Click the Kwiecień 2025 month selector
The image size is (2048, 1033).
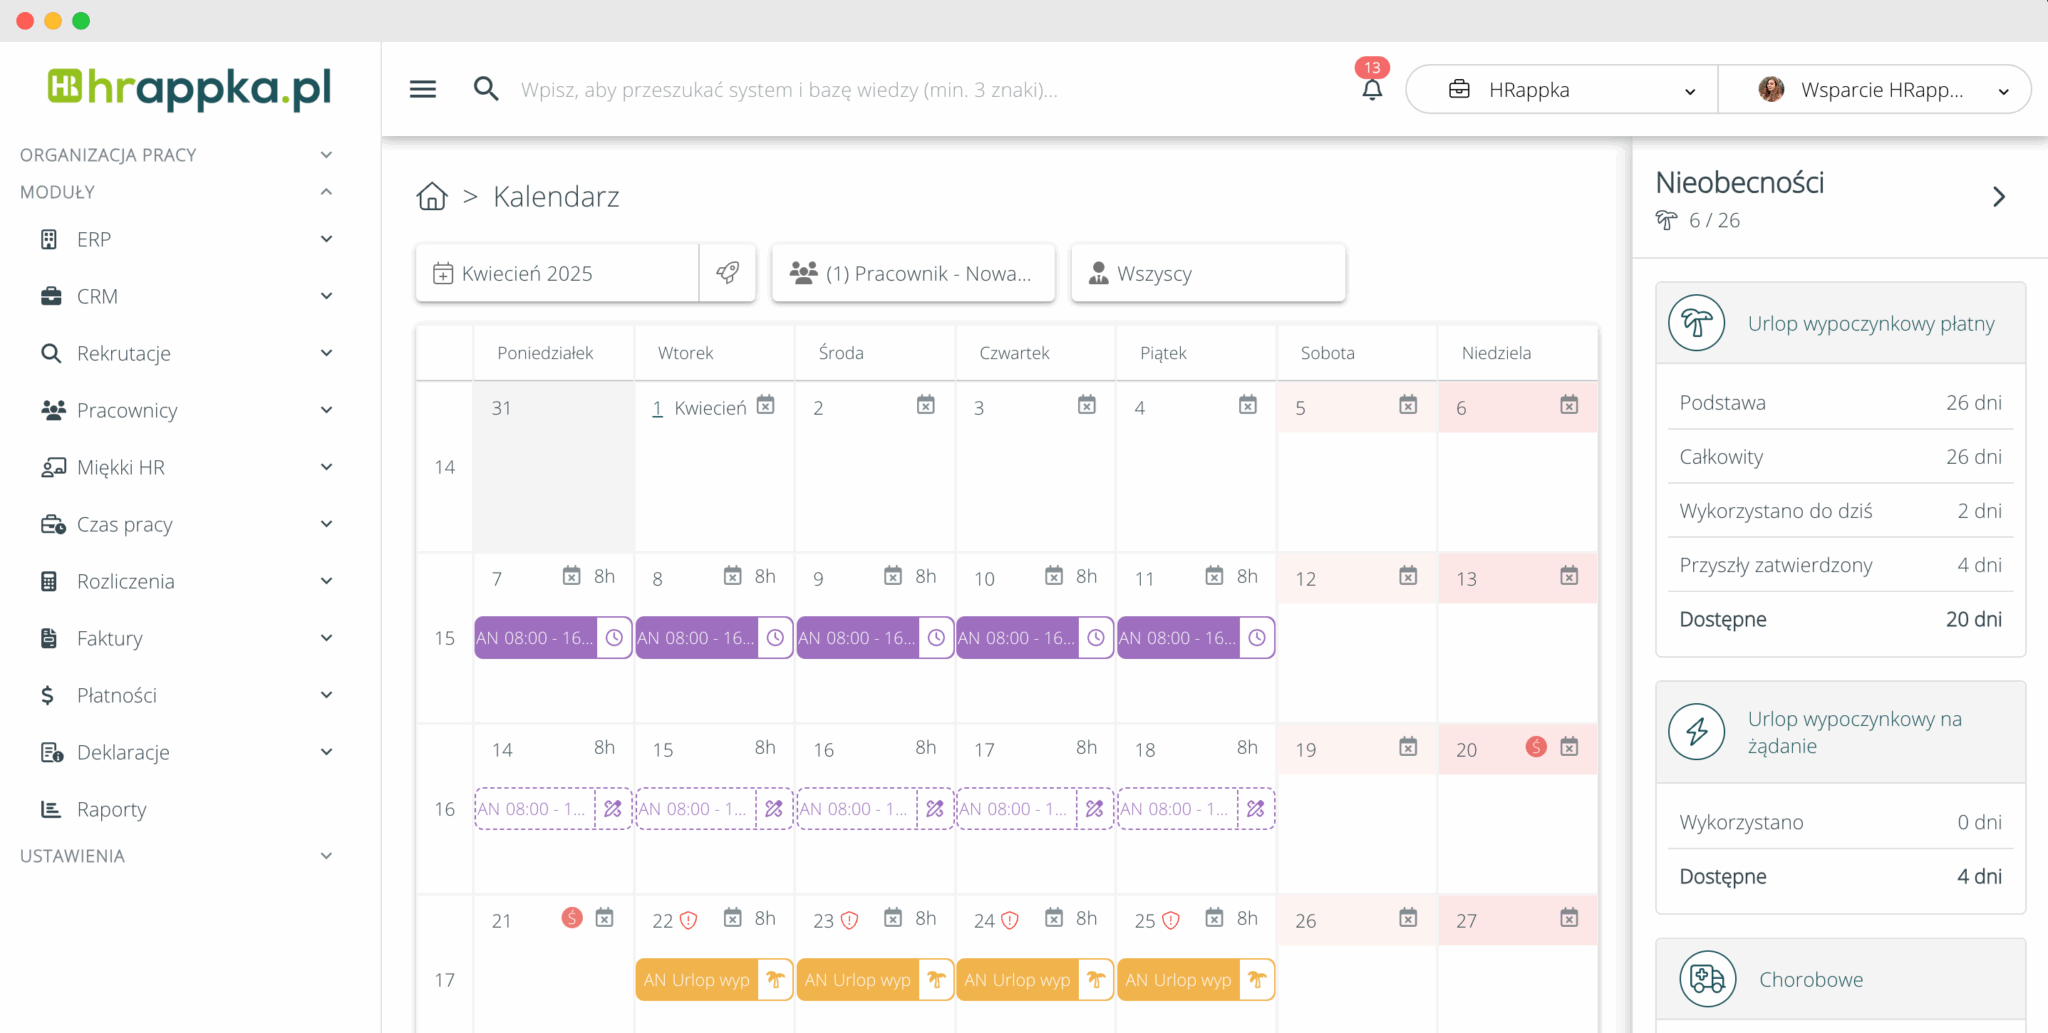coord(557,273)
